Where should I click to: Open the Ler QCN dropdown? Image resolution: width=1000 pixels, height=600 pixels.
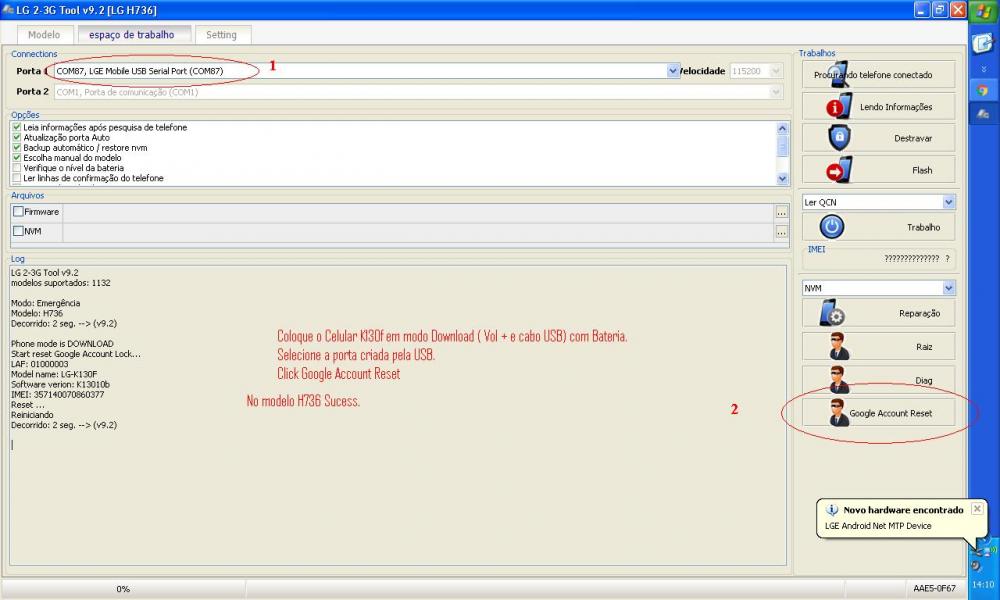click(x=948, y=202)
